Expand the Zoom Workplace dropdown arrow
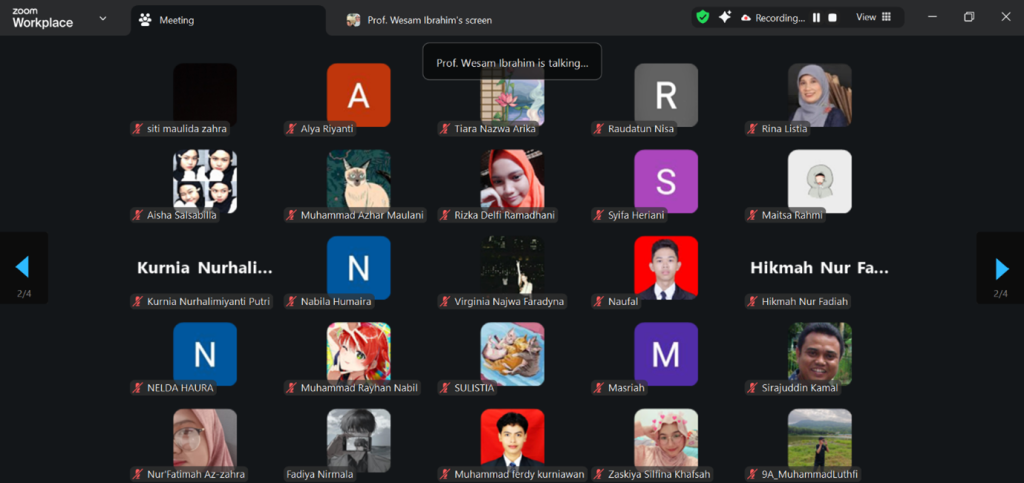 [102, 18]
